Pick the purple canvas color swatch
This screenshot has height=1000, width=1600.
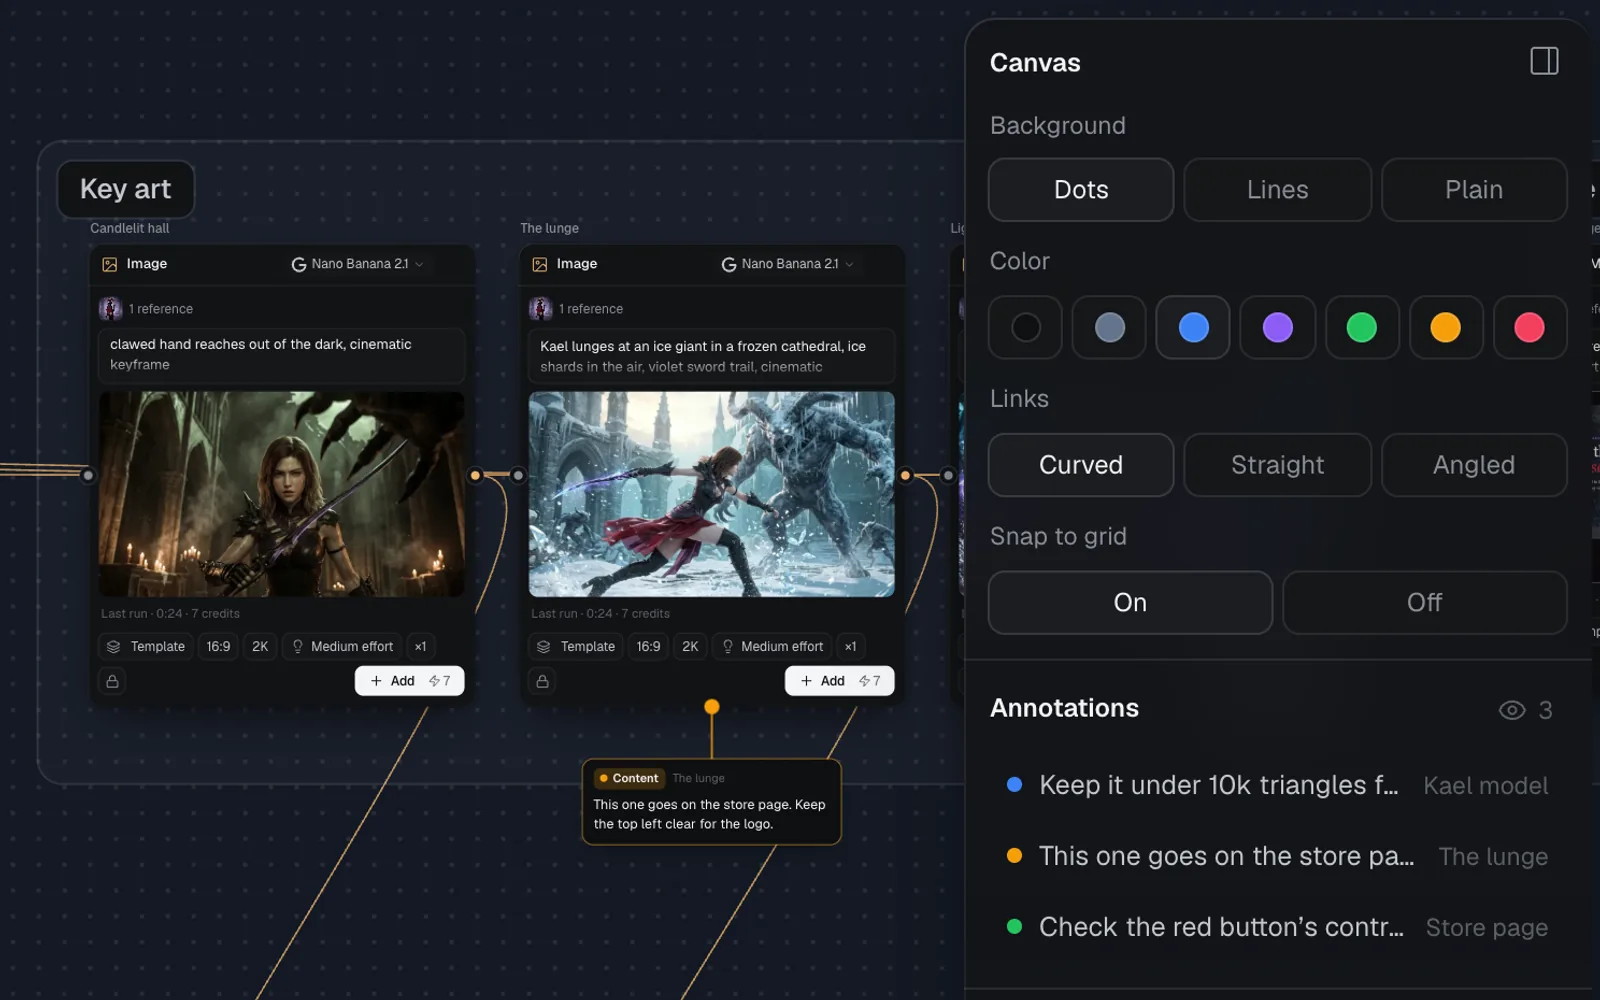pyautogui.click(x=1278, y=327)
